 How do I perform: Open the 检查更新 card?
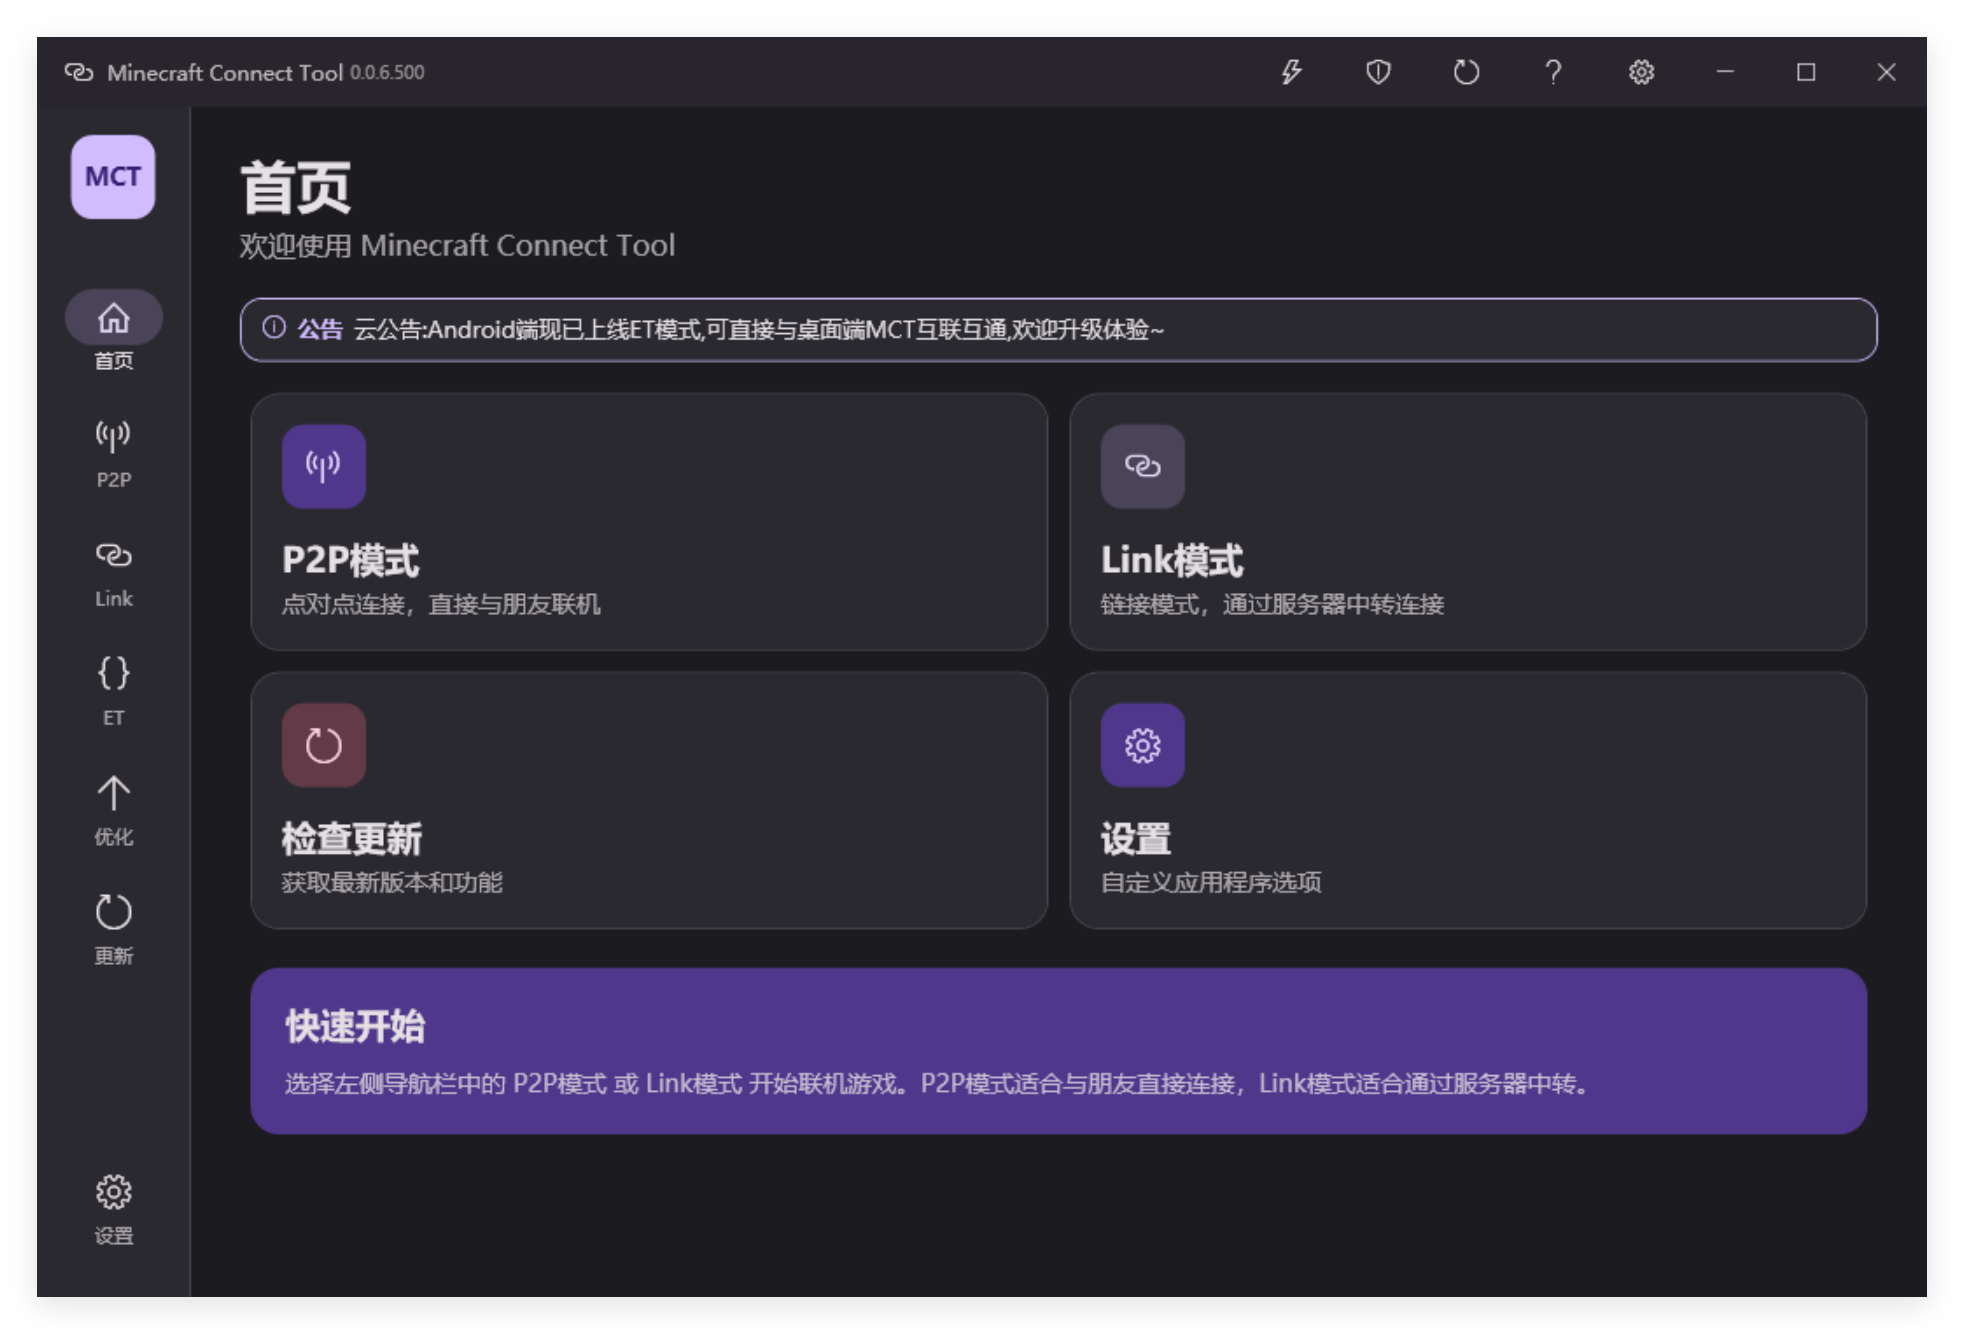coord(649,800)
